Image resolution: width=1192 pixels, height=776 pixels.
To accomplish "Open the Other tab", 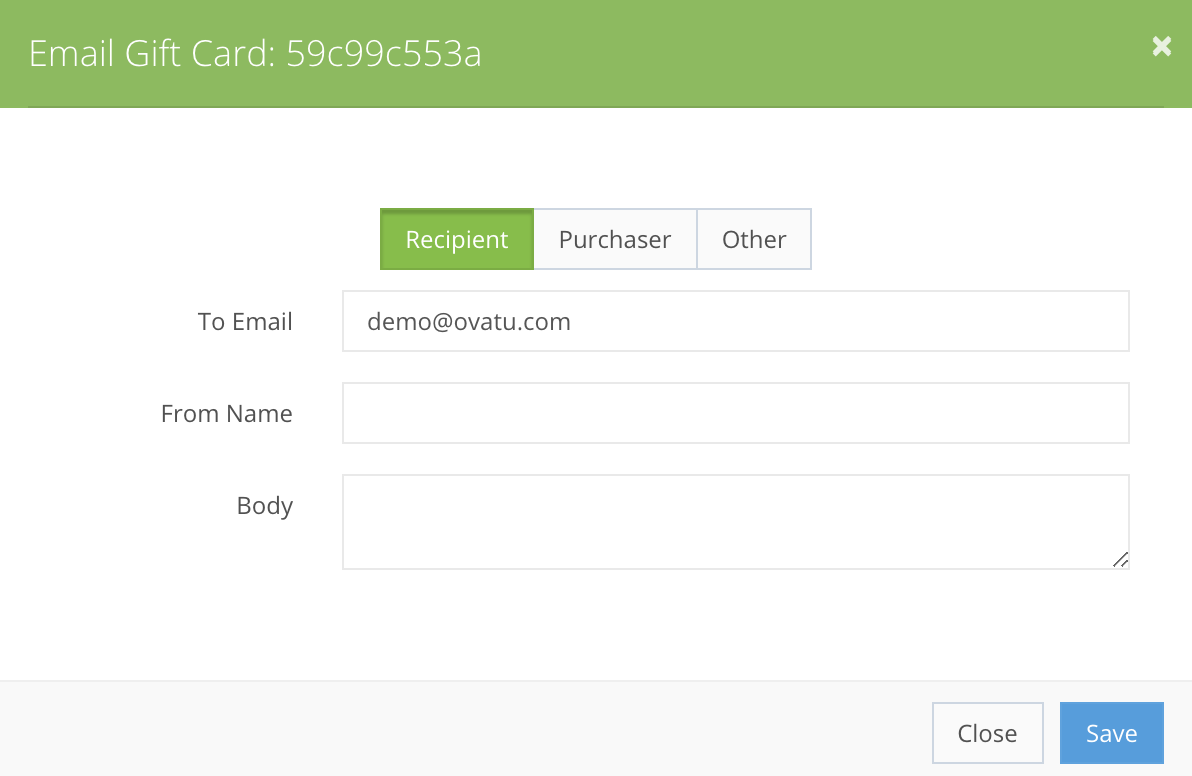I will pos(754,239).
